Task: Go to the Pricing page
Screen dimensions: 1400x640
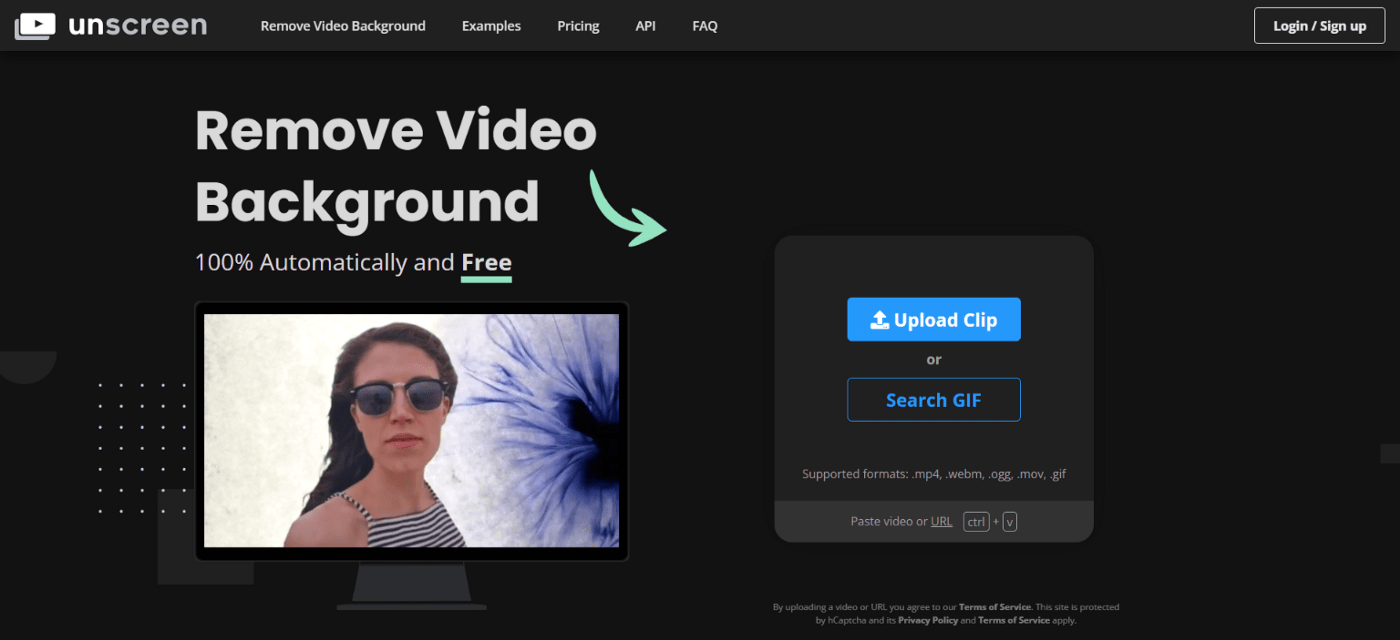Action: (x=578, y=26)
